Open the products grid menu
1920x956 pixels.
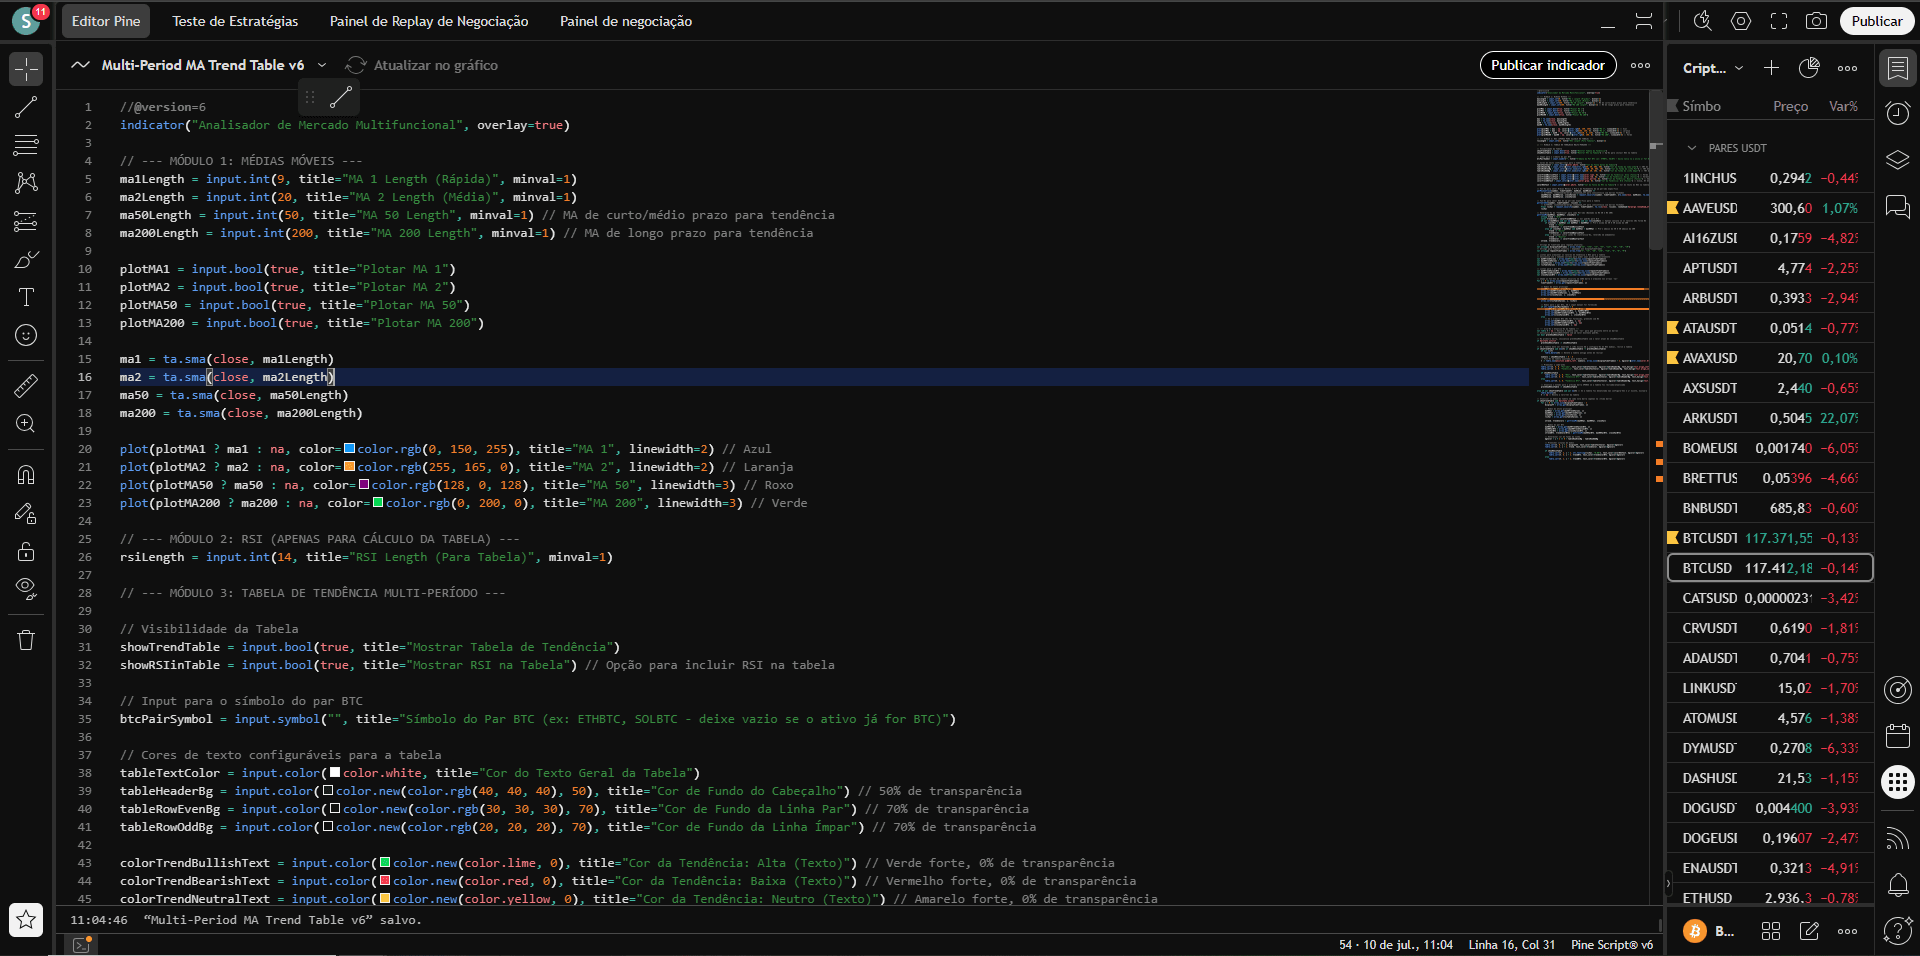click(x=1898, y=782)
